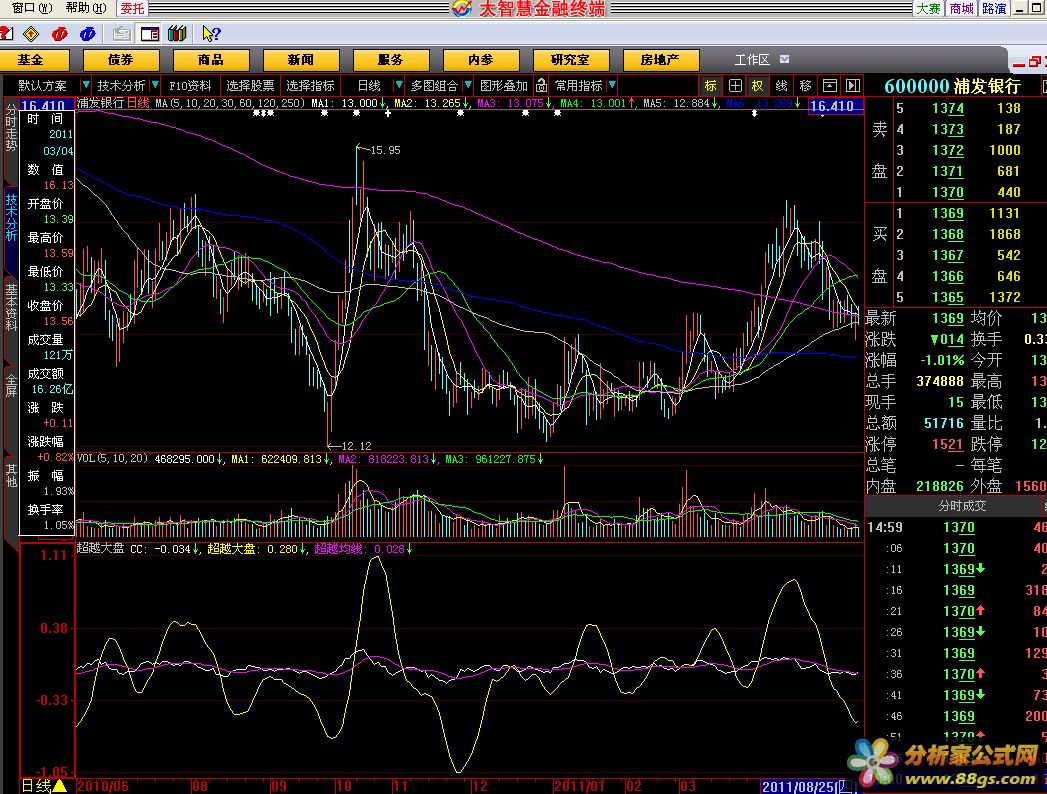Click the VOL(5,10,20) volume indicator label
This screenshot has width=1047, height=794.
(112, 459)
